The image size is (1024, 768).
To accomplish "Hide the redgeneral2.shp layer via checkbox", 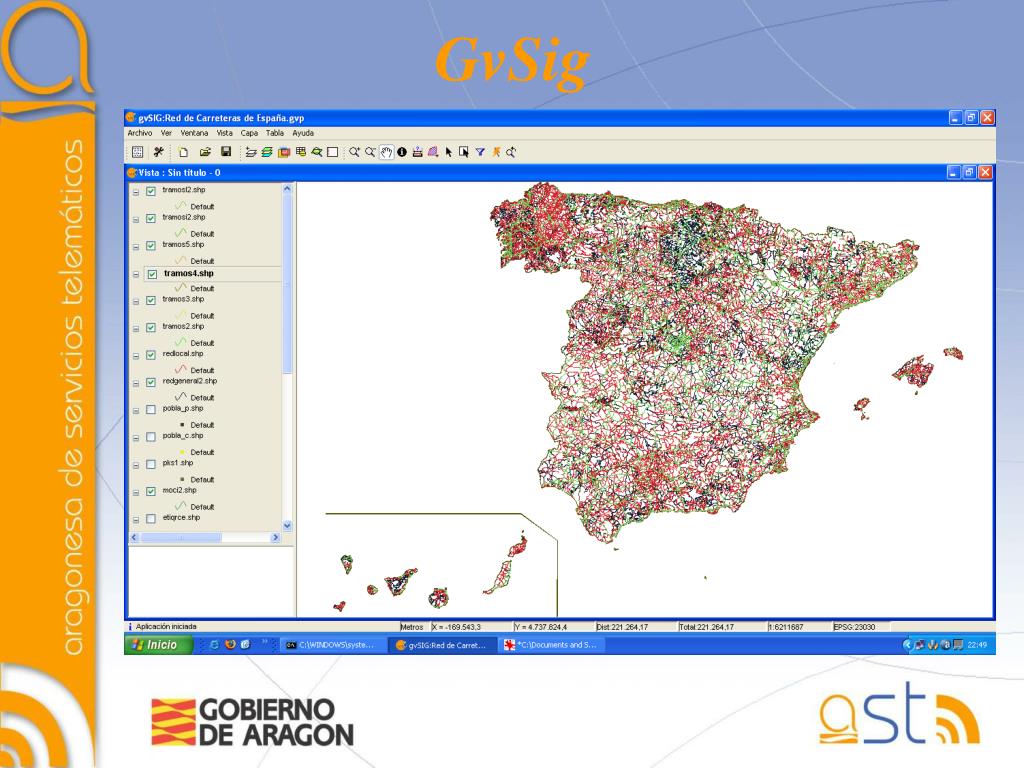I will (151, 382).
